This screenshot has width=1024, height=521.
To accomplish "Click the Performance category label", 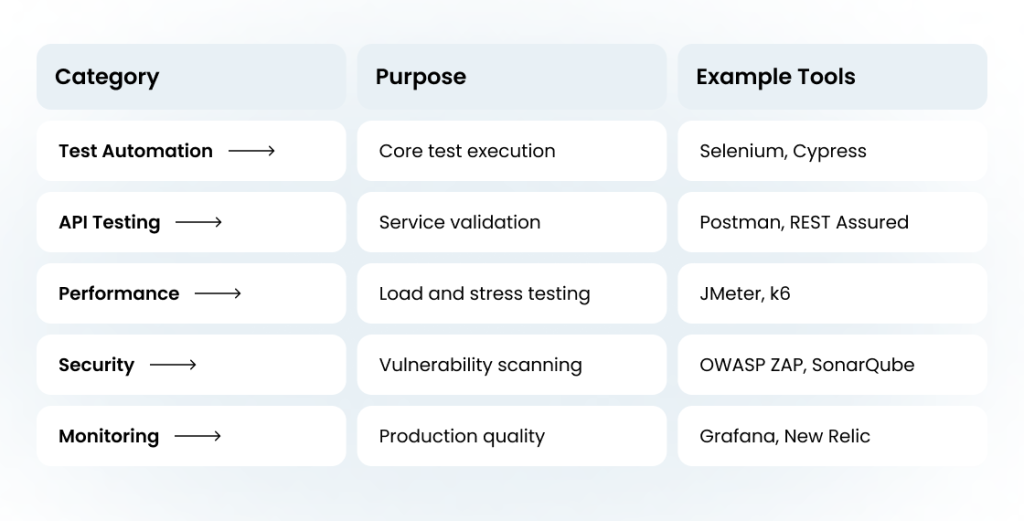I will point(119,294).
